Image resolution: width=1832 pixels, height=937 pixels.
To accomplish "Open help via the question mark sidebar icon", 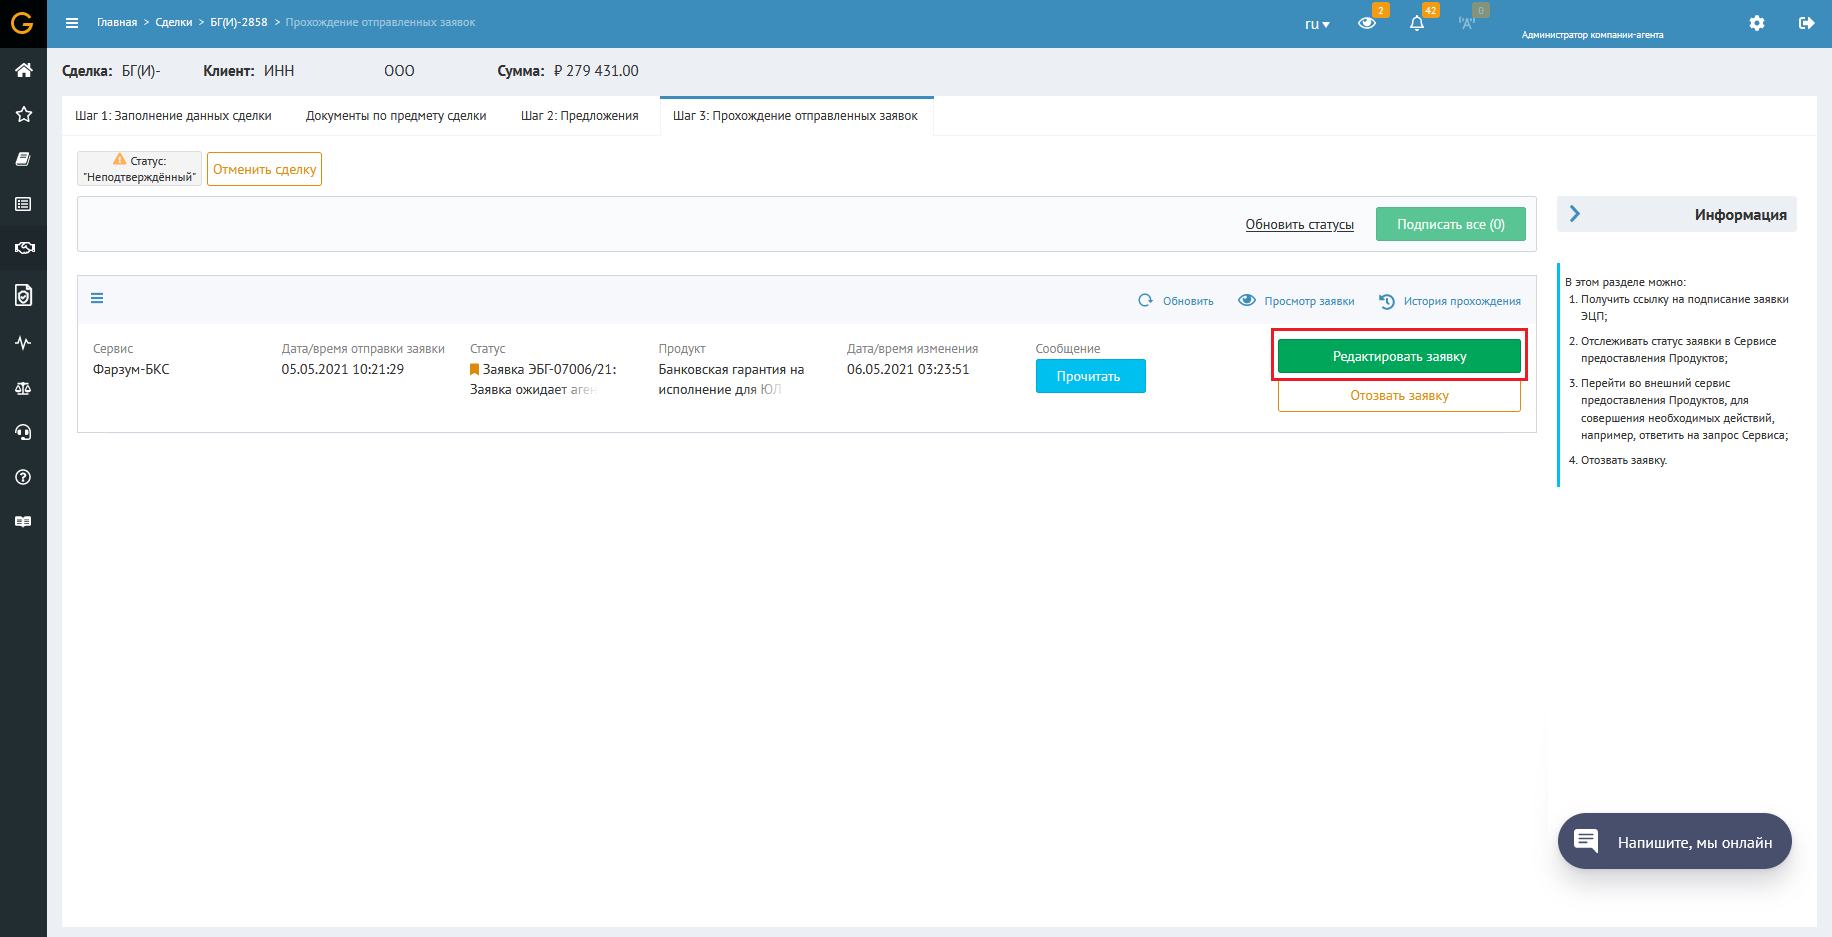I will (x=23, y=477).
